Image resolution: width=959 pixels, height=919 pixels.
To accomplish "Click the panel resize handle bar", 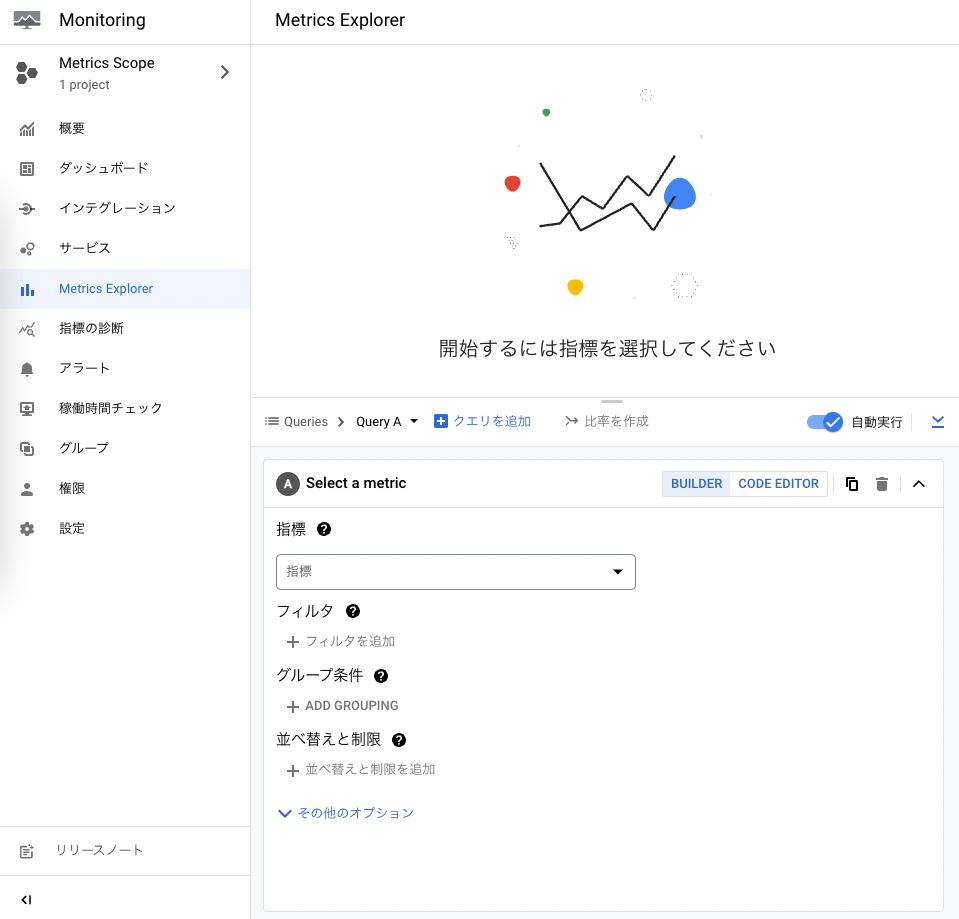I will [612, 402].
